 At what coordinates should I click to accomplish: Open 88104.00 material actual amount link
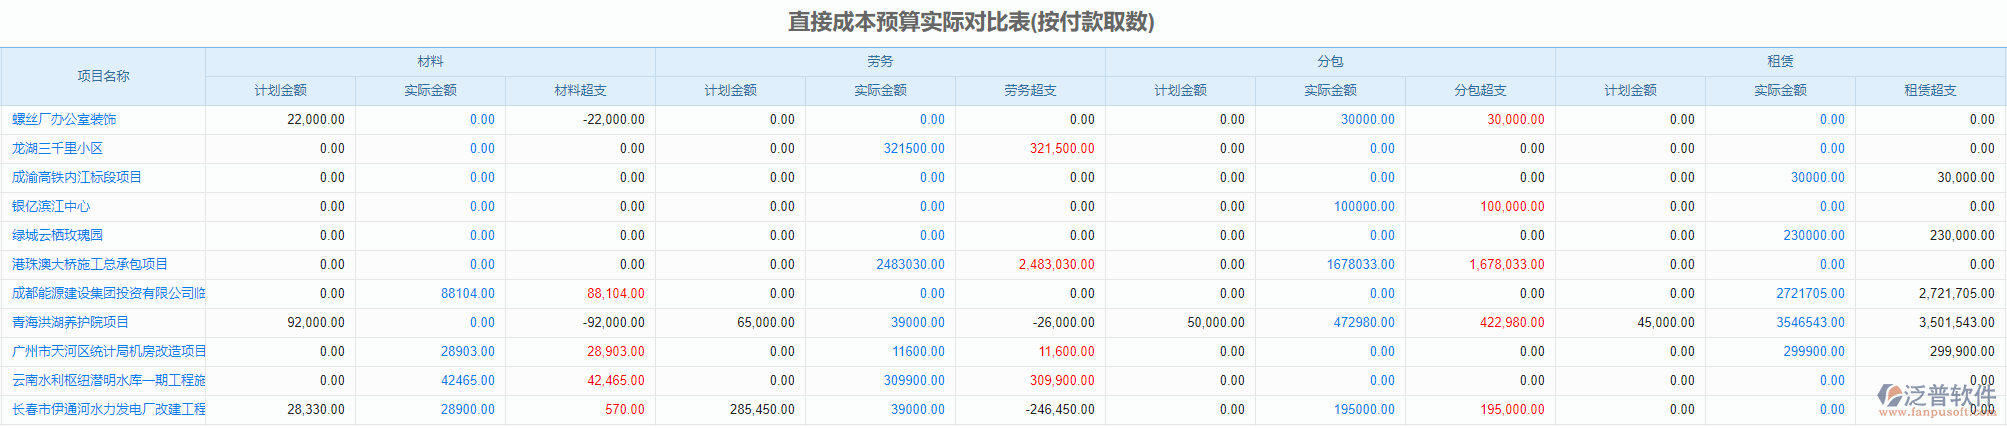click(468, 293)
